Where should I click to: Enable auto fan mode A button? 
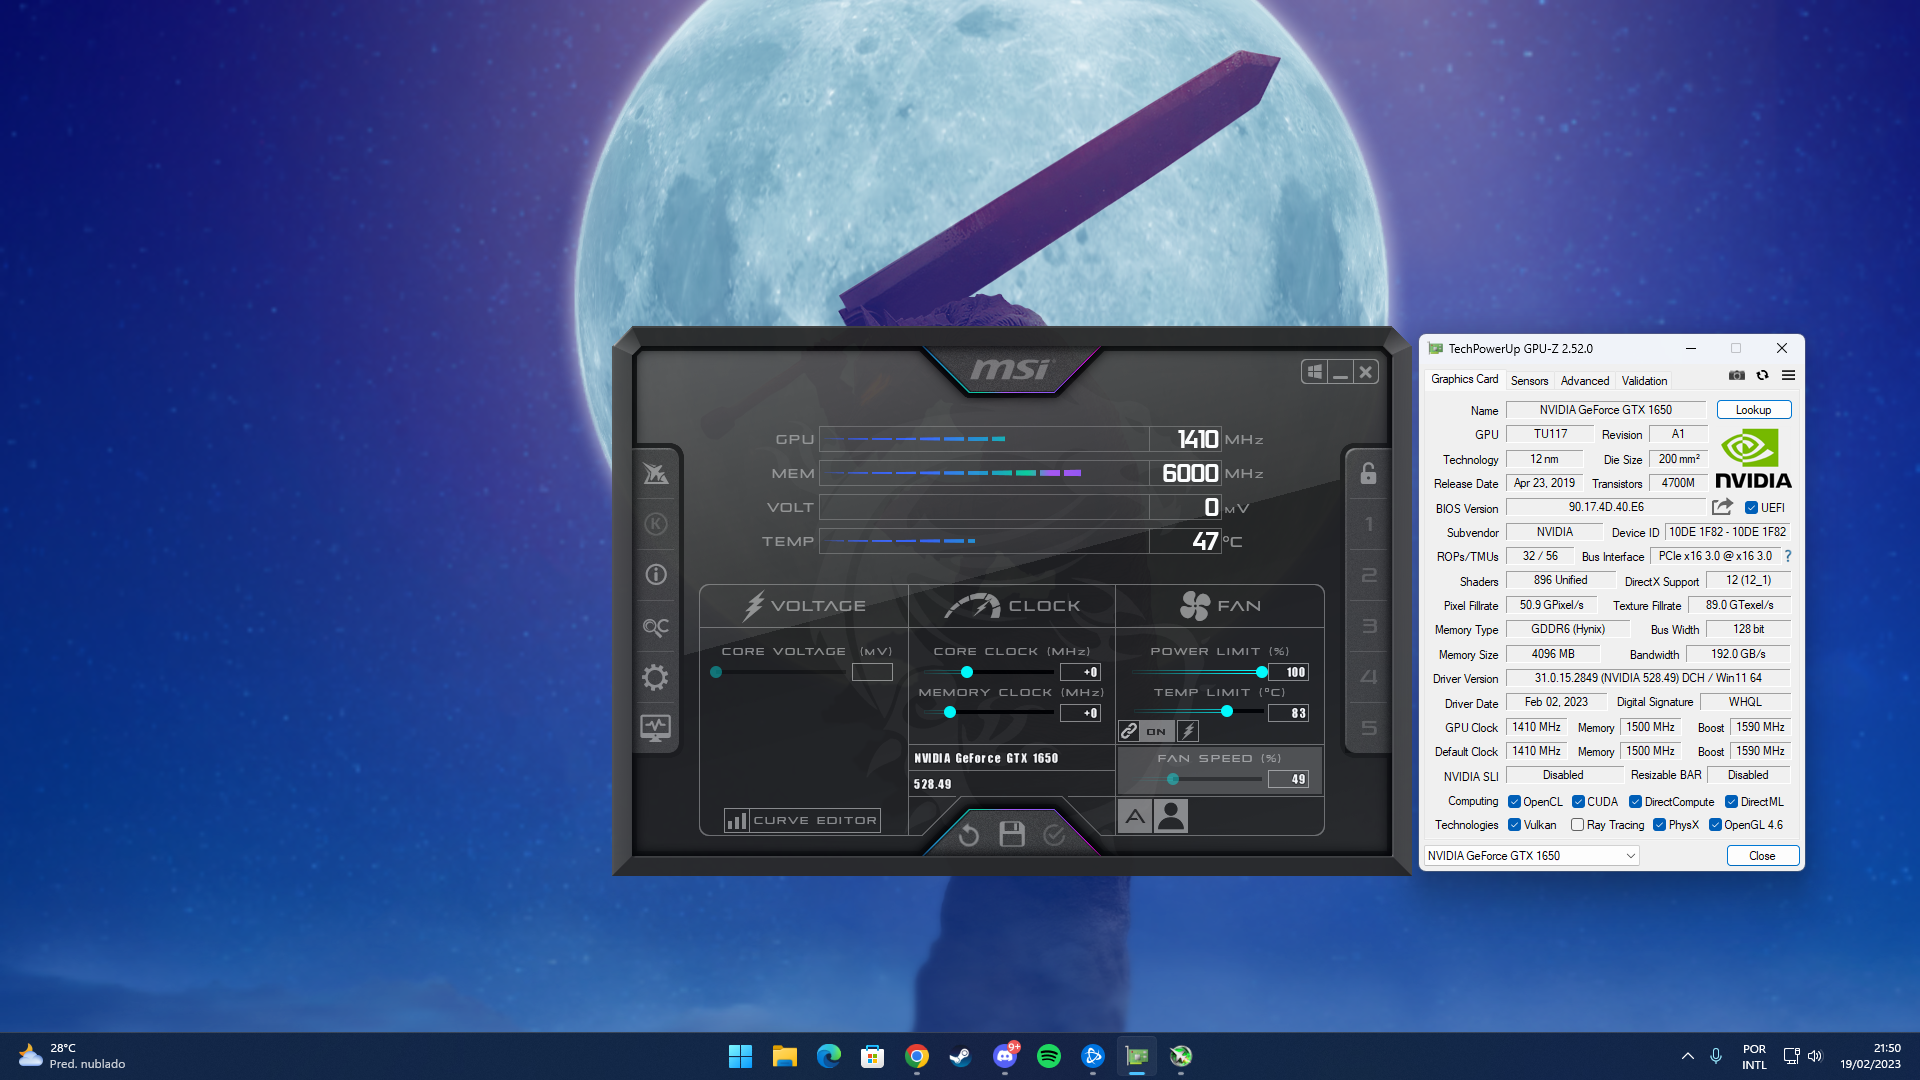(1135, 817)
